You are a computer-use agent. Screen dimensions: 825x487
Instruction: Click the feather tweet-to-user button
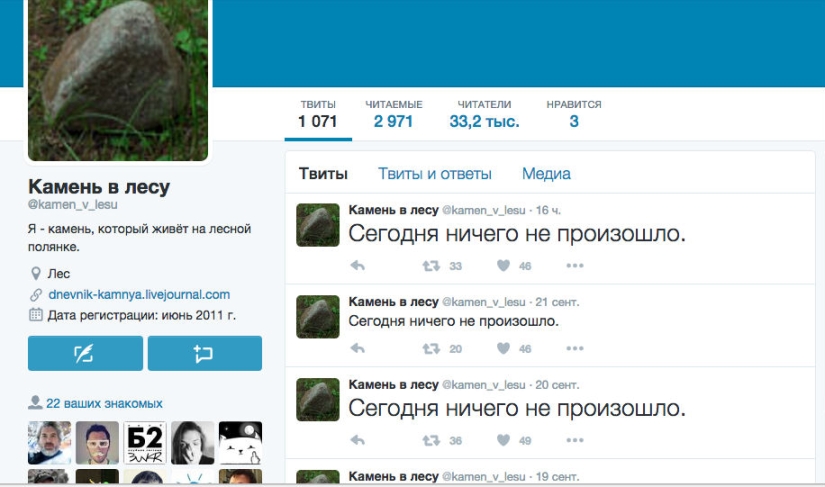(85, 353)
